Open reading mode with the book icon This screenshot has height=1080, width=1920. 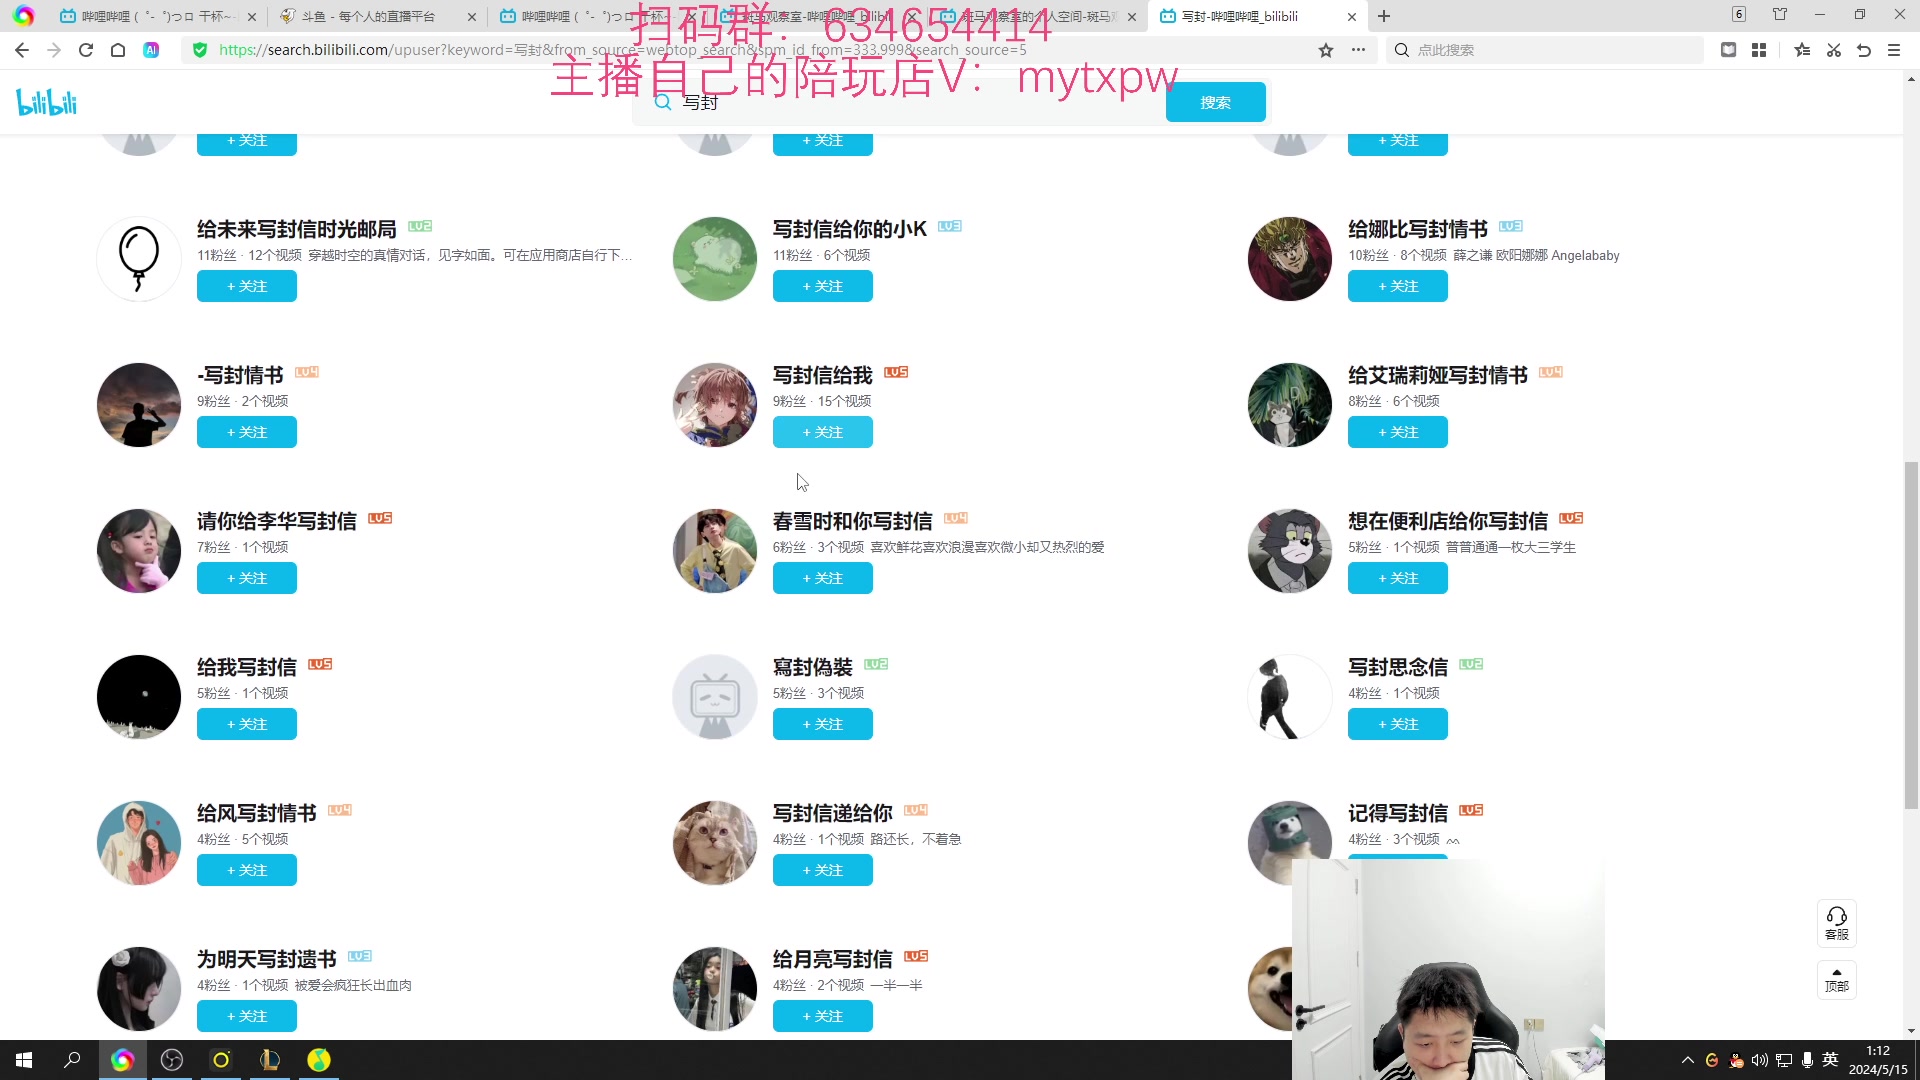point(1728,49)
